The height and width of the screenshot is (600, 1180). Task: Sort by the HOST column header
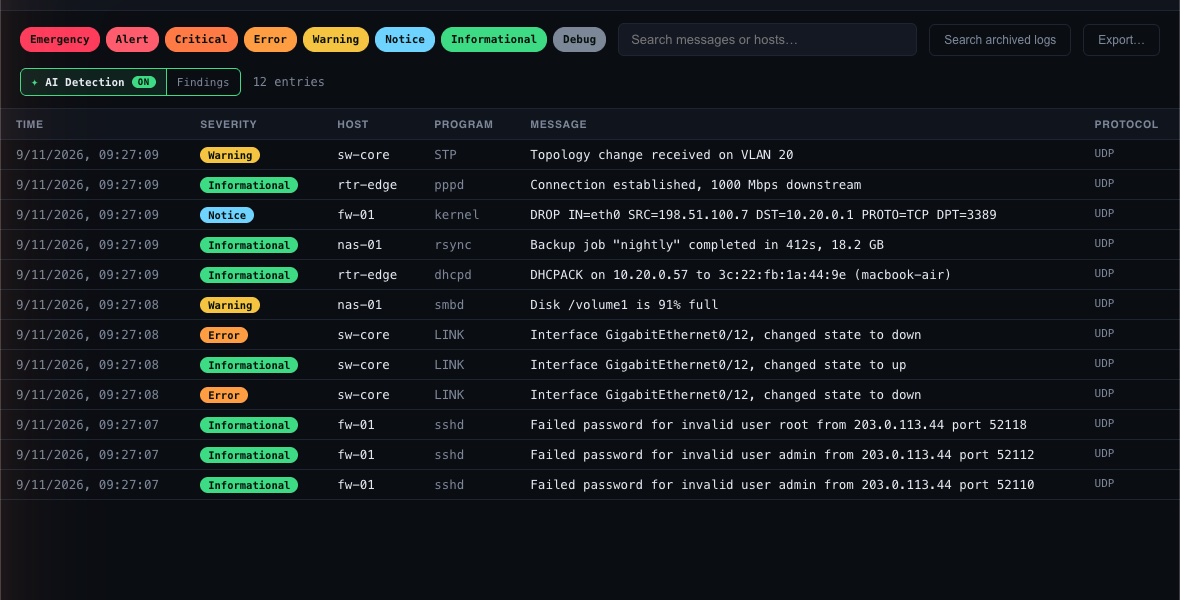coord(352,124)
